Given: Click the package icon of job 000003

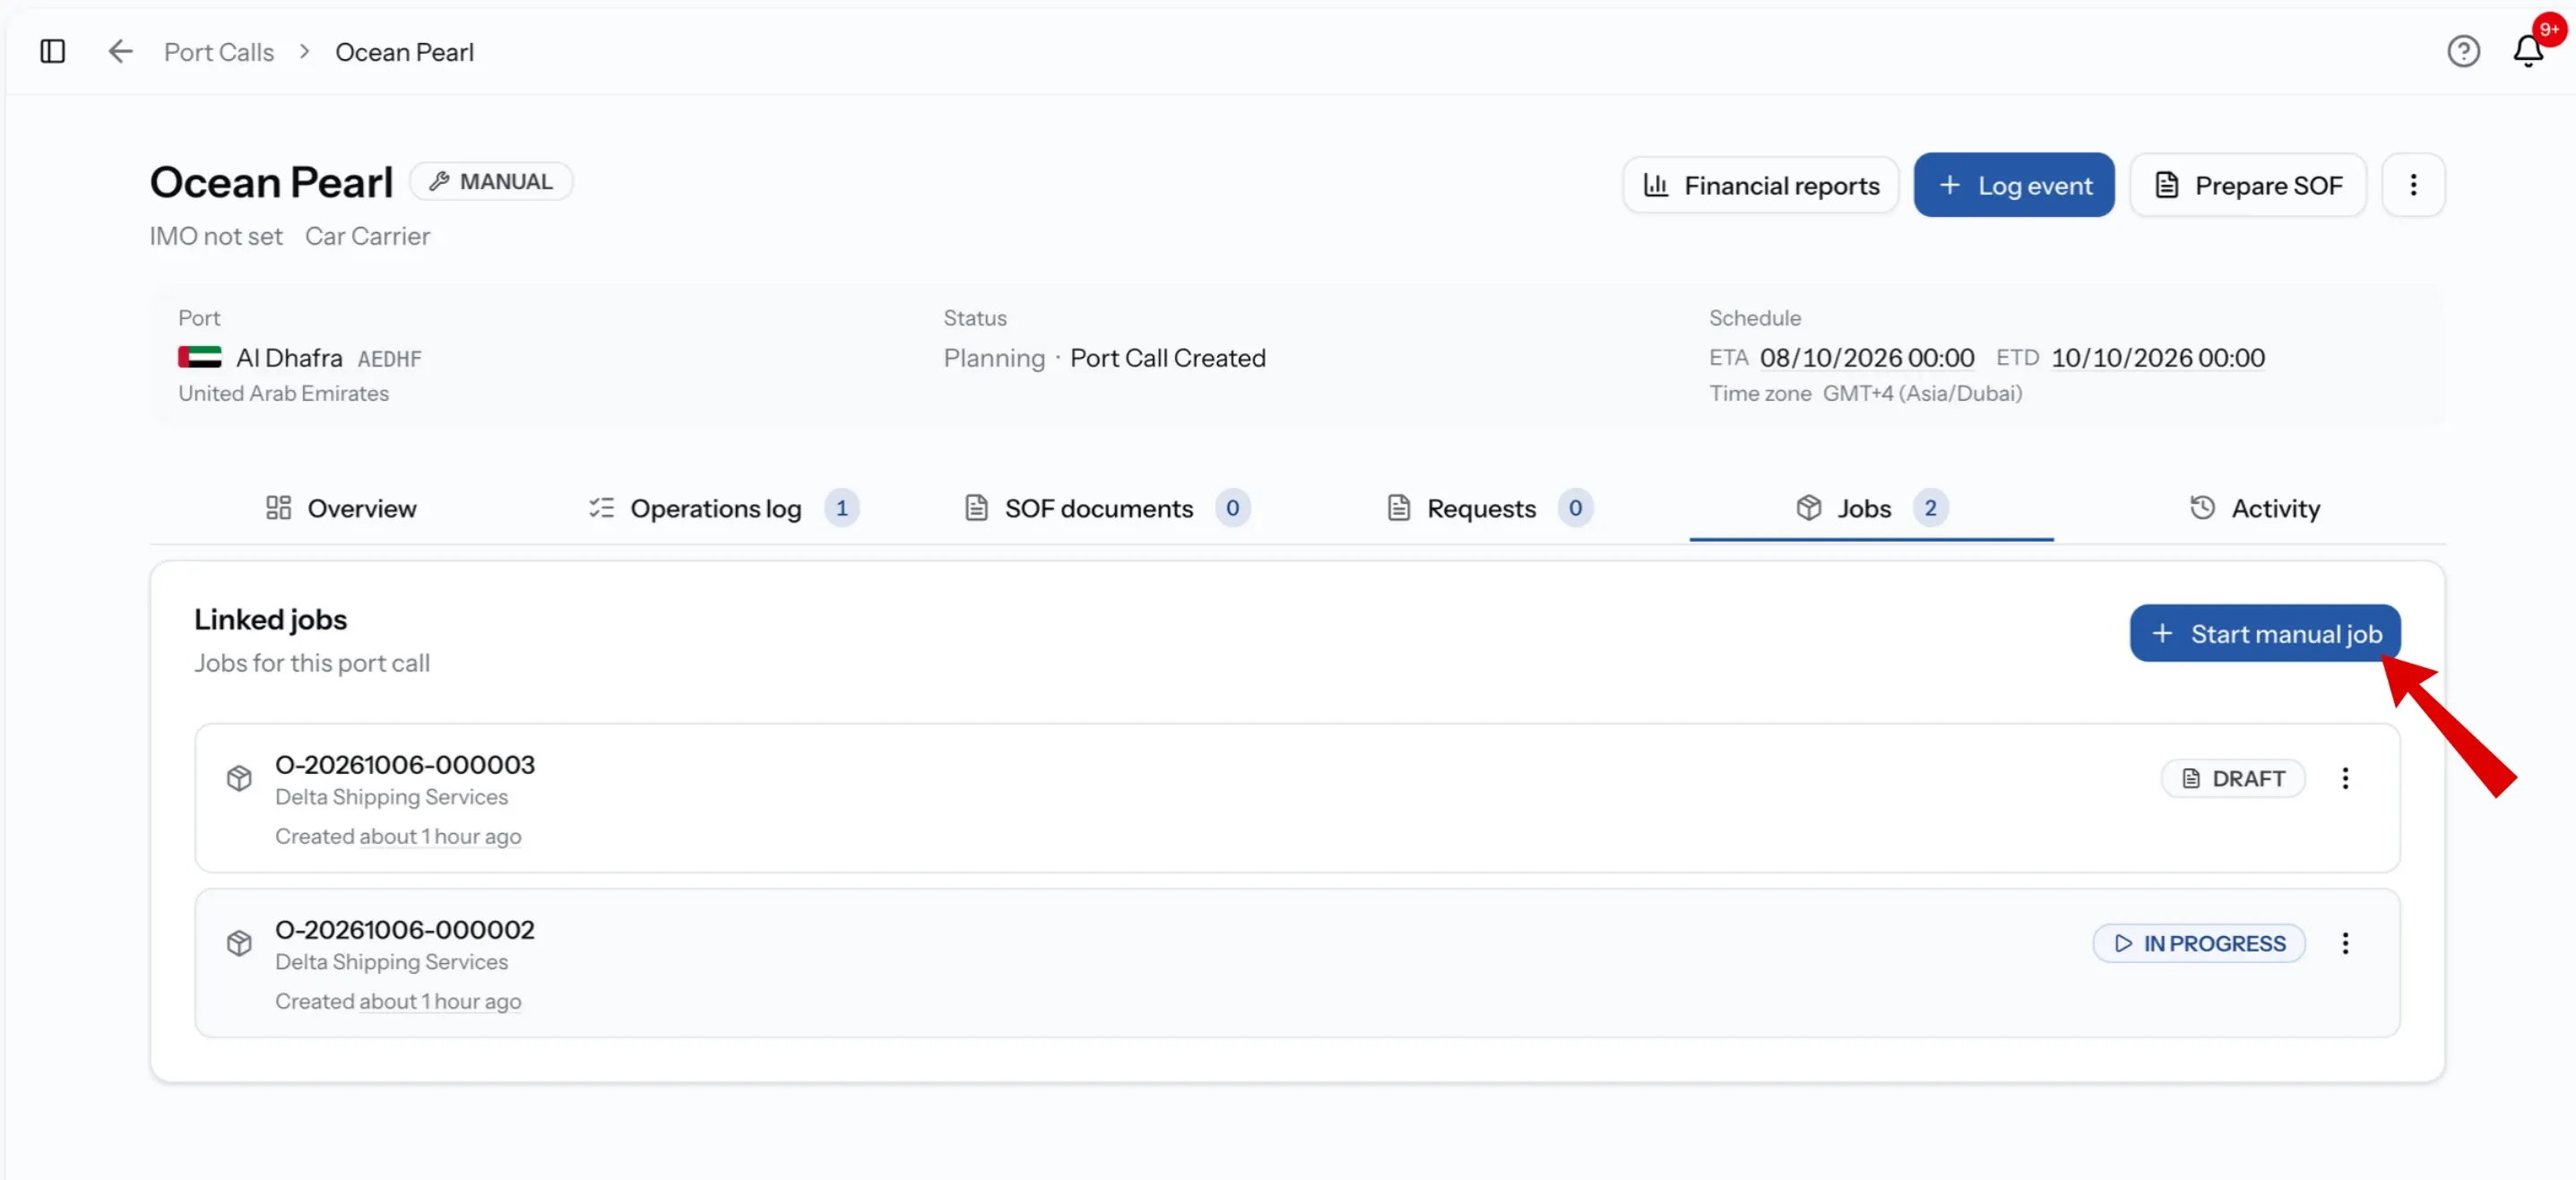Looking at the screenshot, I should pos(239,778).
